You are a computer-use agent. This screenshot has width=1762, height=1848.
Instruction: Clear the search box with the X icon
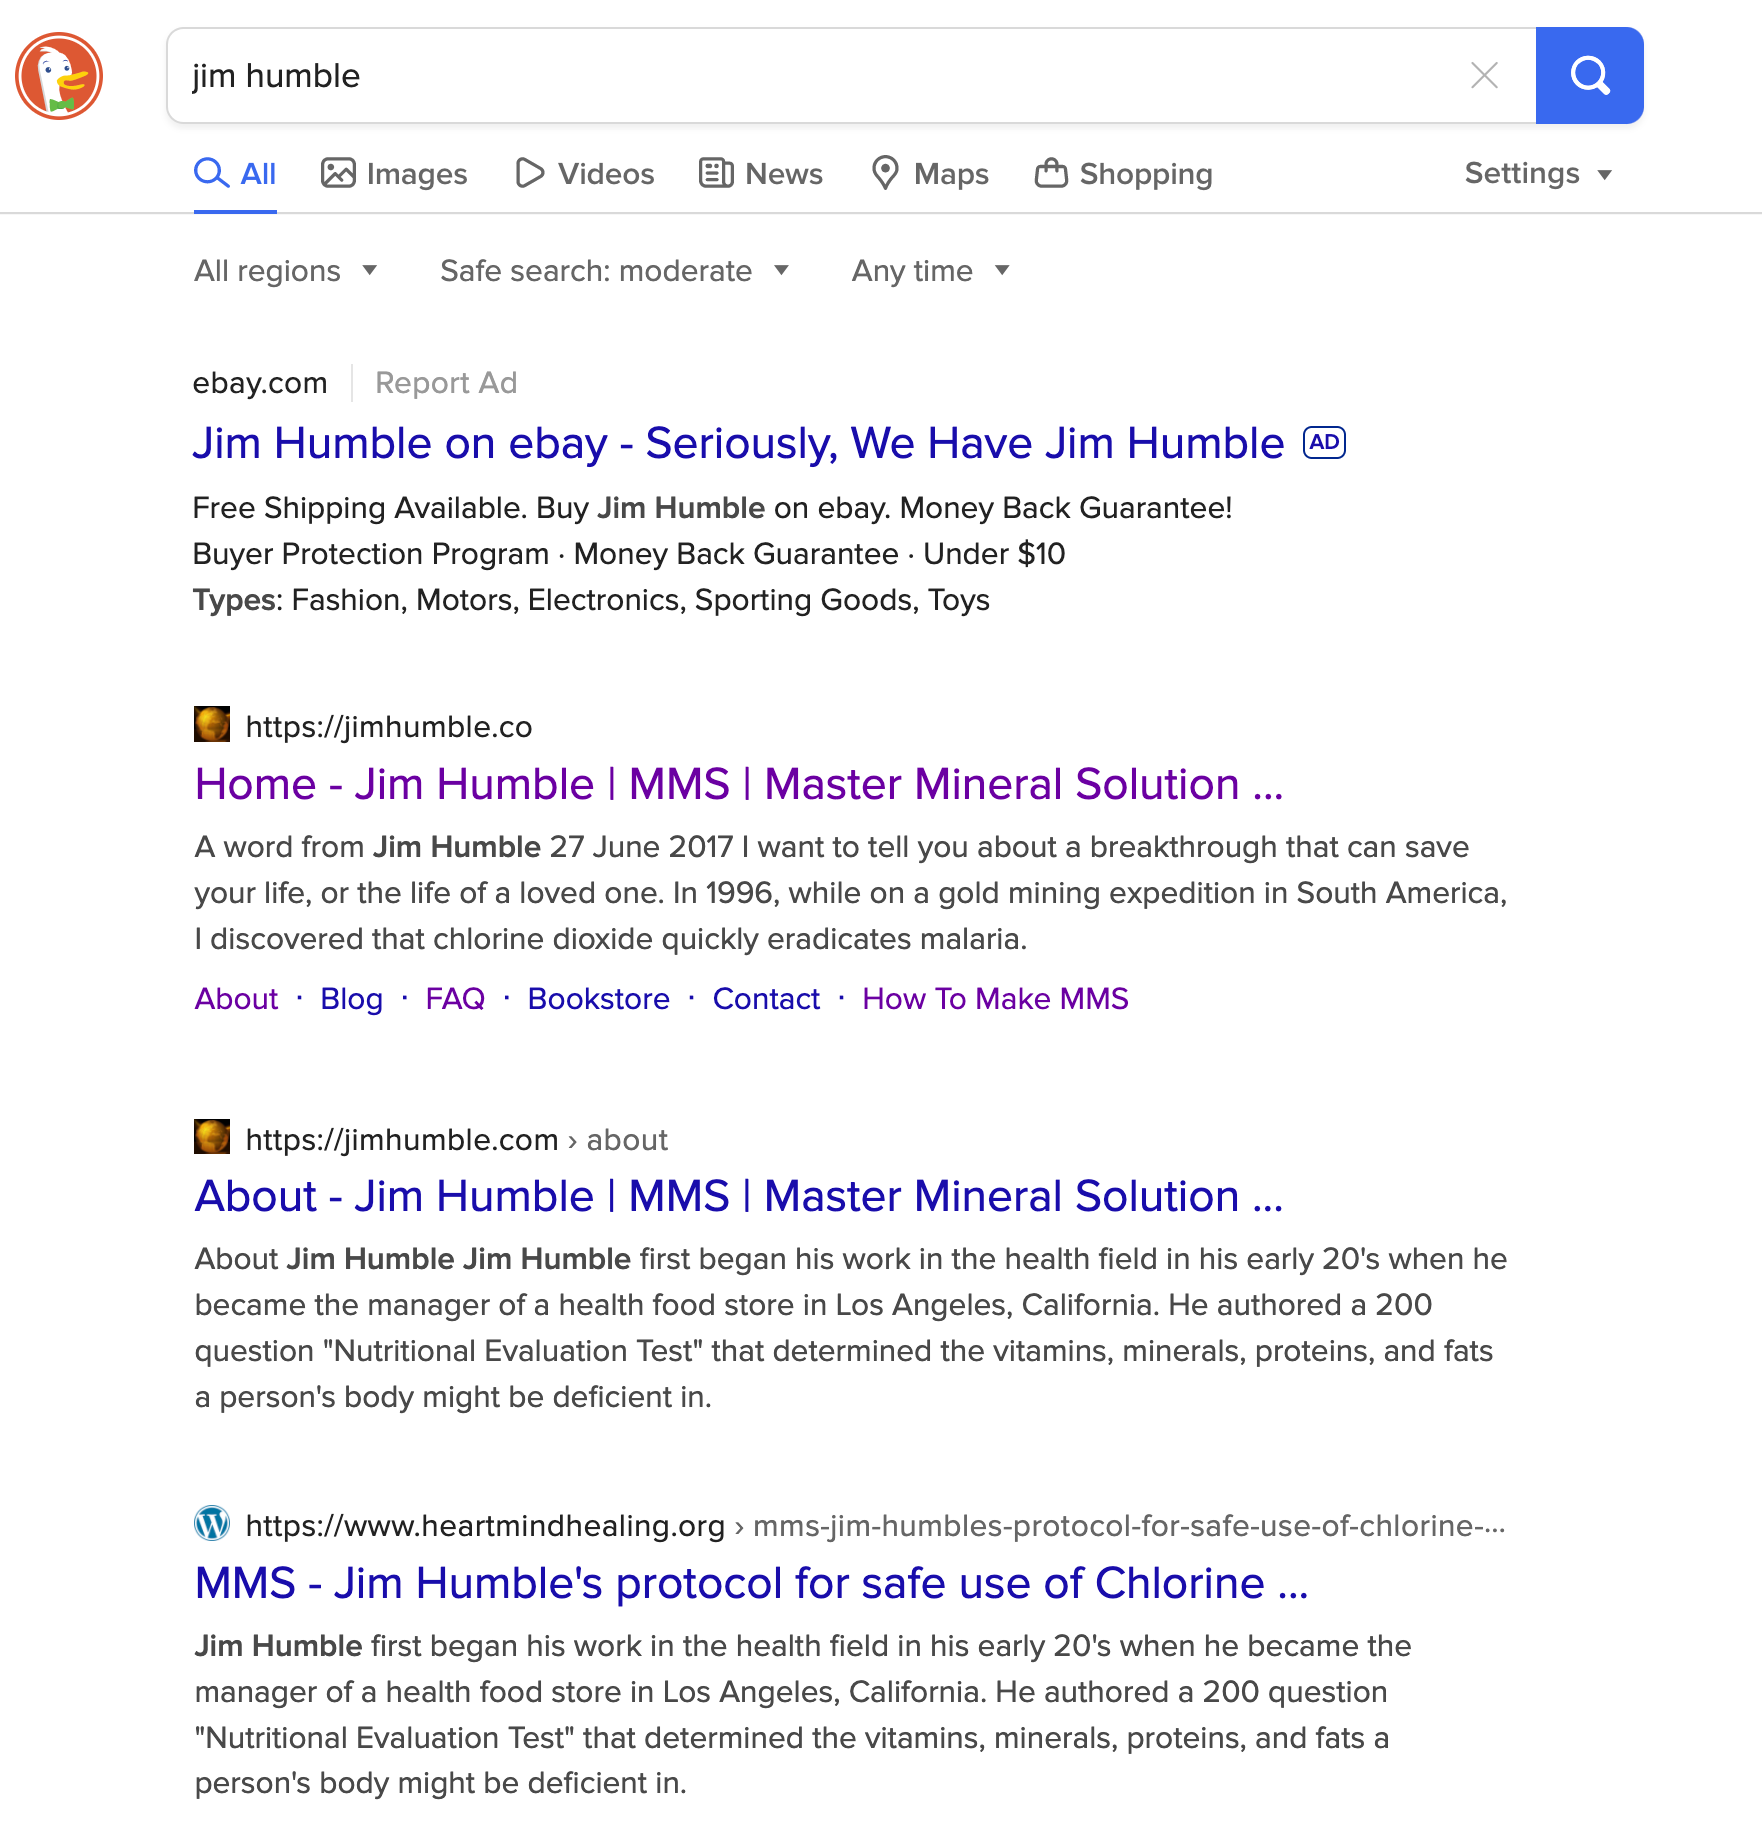(x=1484, y=76)
